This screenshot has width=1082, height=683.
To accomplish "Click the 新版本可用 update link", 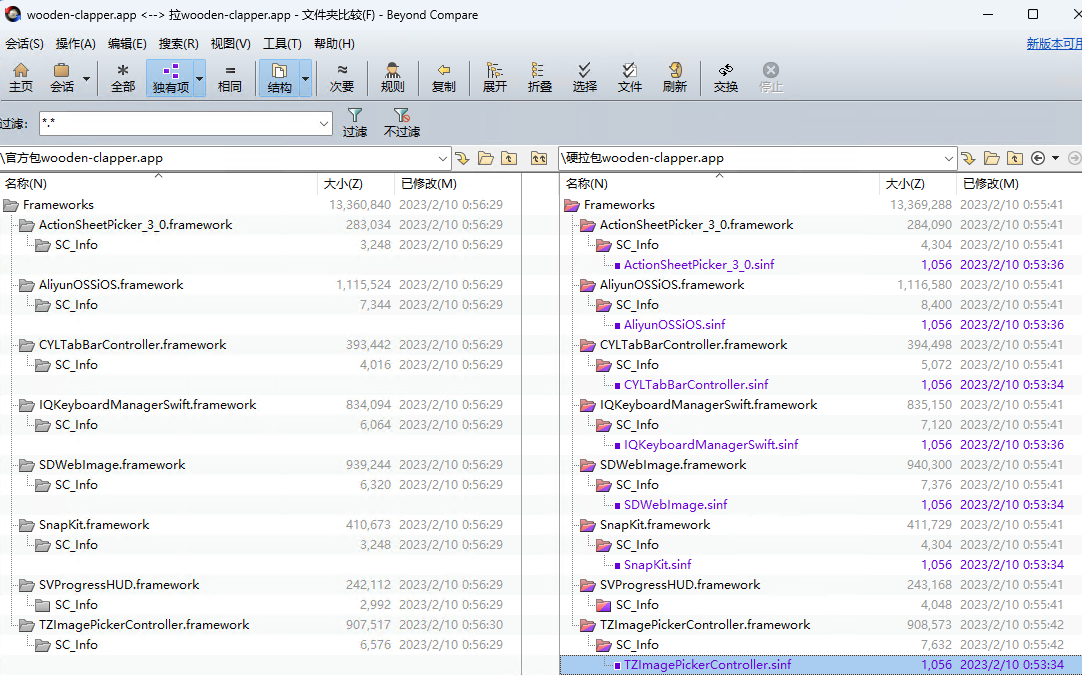I will 1053,44.
